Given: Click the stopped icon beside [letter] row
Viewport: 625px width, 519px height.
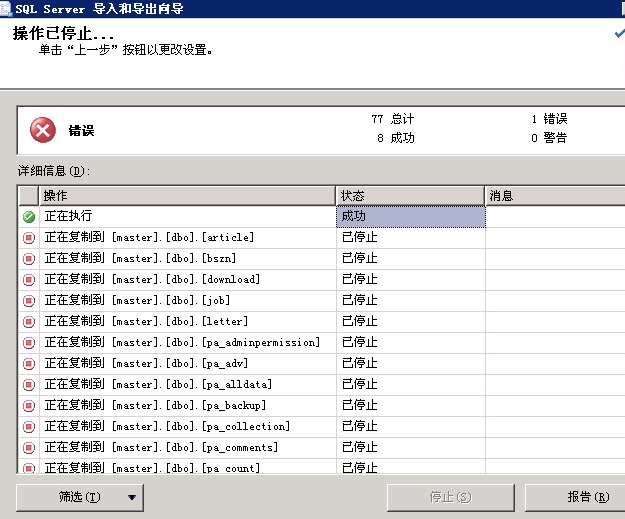Looking at the screenshot, I should 29,322.
